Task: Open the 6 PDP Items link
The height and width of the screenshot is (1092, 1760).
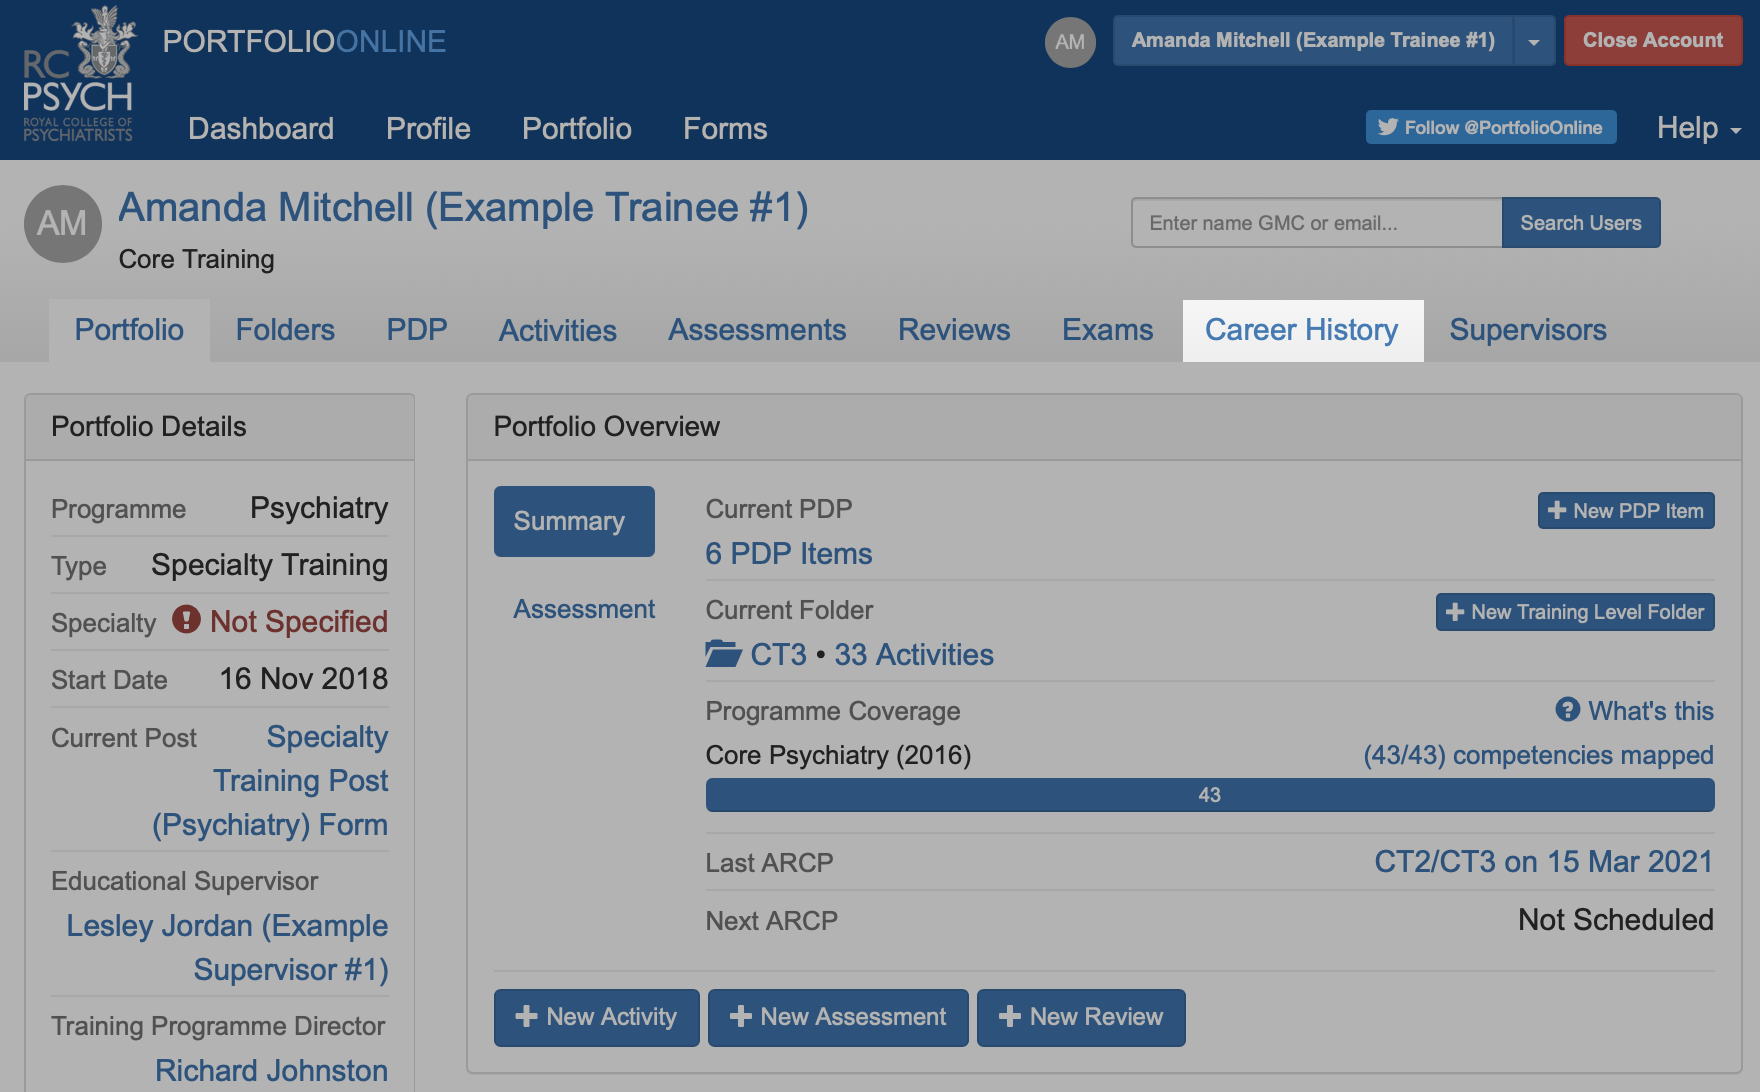Action: click(788, 553)
